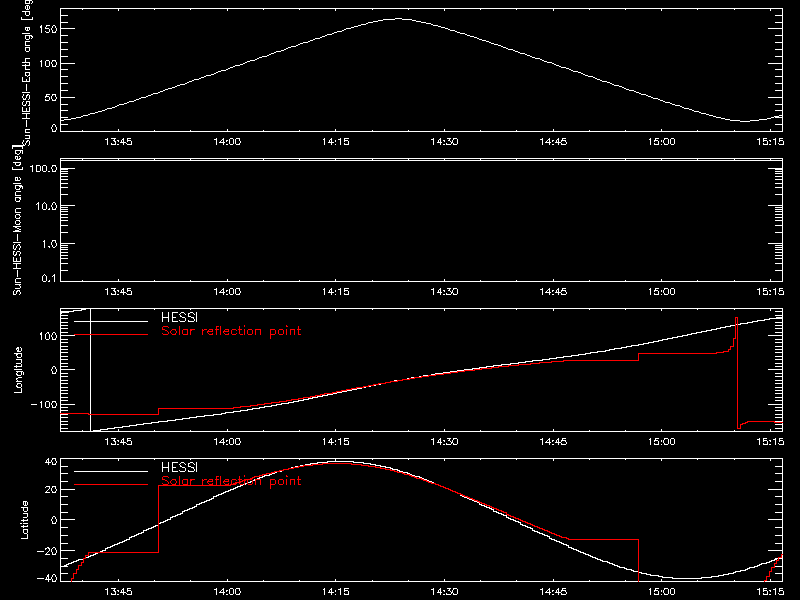The height and width of the screenshot is (600, 800).
Task: Click 15:15 time label under Latitude plot
Action: tap(770, 591)
